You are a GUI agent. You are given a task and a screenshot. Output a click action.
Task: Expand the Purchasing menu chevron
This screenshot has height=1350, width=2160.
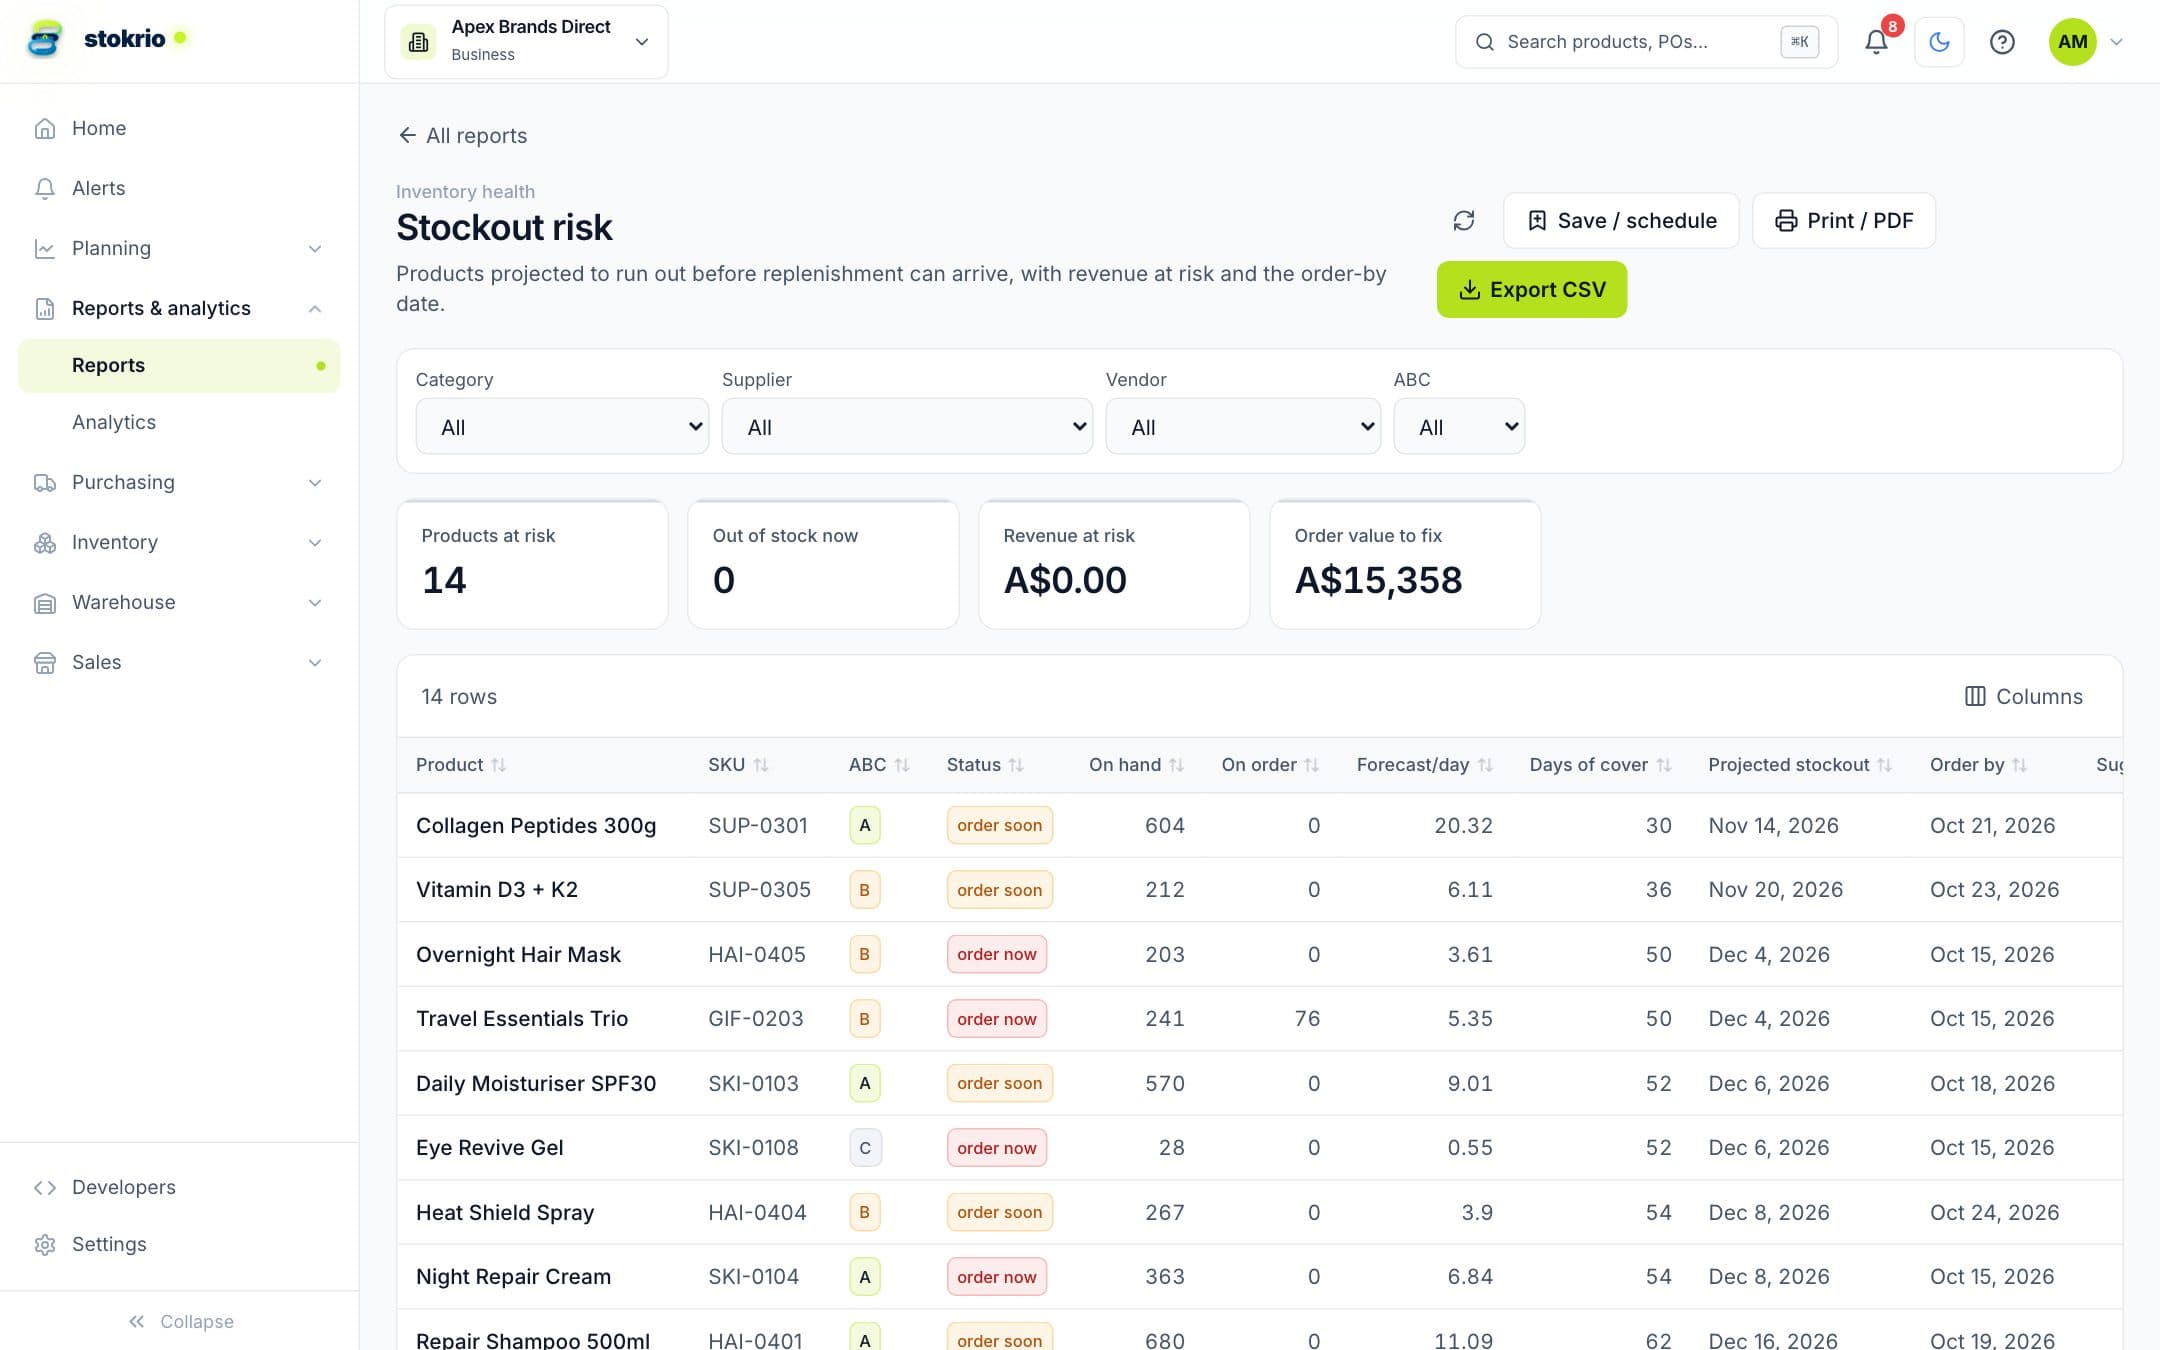point(315,483)
